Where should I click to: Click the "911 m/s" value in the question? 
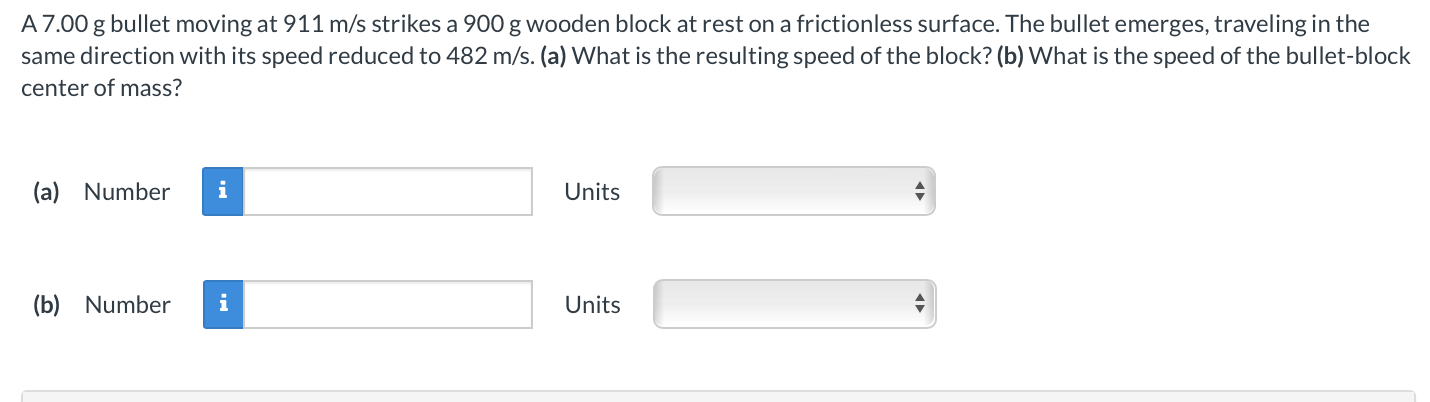(x=317, y=25)
